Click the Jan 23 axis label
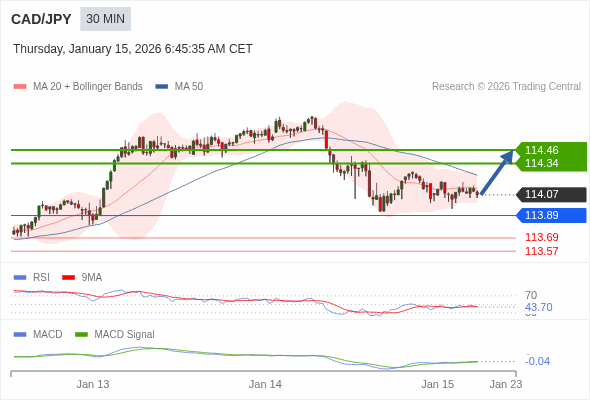Viewport: 590px width, 400px height. (x=506, y=384)
